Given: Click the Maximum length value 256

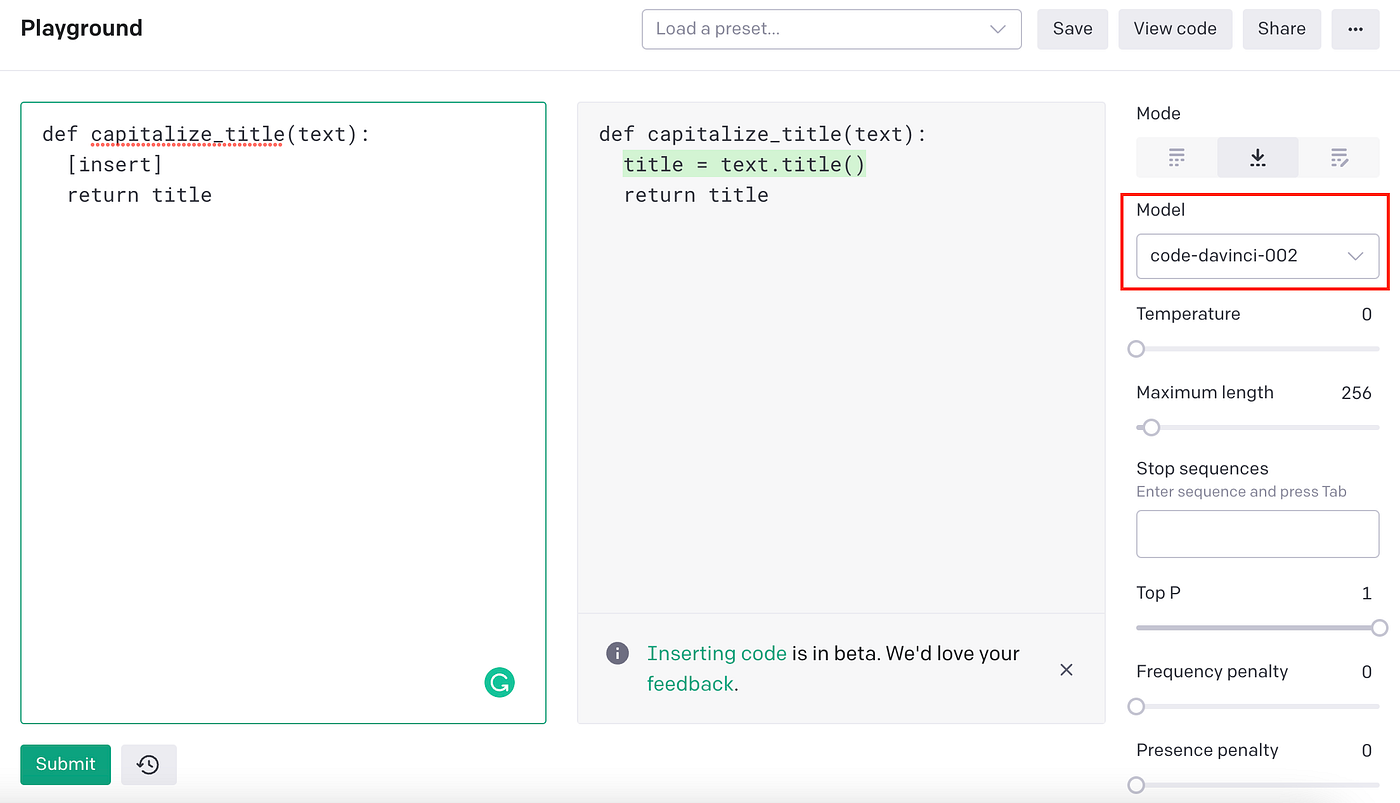Looking at the screenshot, I should click(x=1356, y=393).
